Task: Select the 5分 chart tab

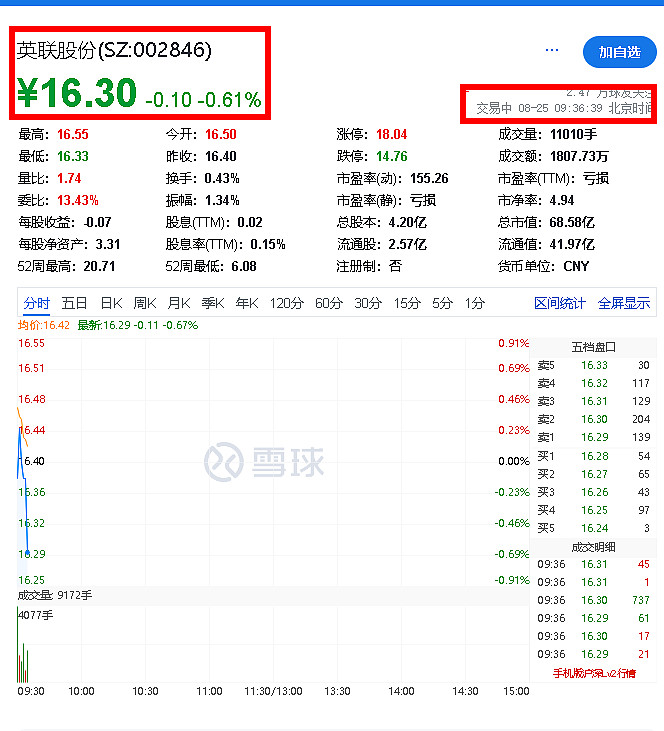Action: pyautogui.click(x=443, y=303)
